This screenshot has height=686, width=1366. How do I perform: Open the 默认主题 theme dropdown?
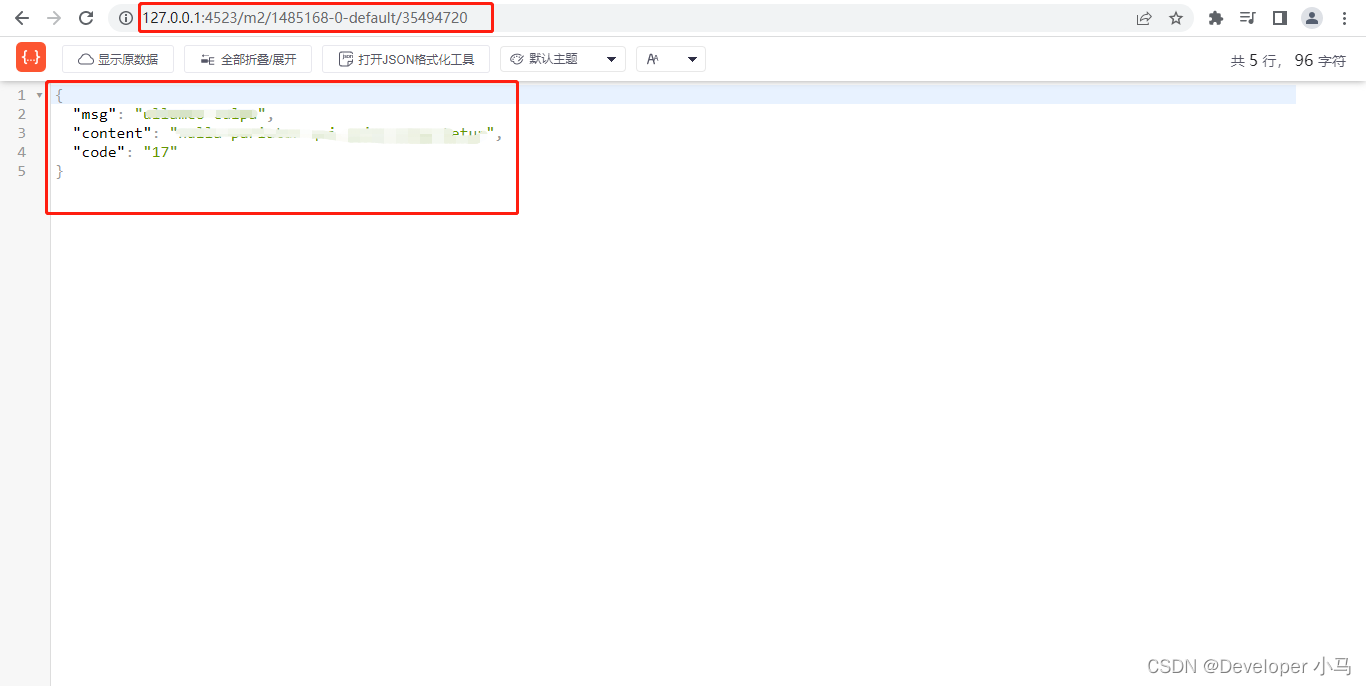click(563, 59)
